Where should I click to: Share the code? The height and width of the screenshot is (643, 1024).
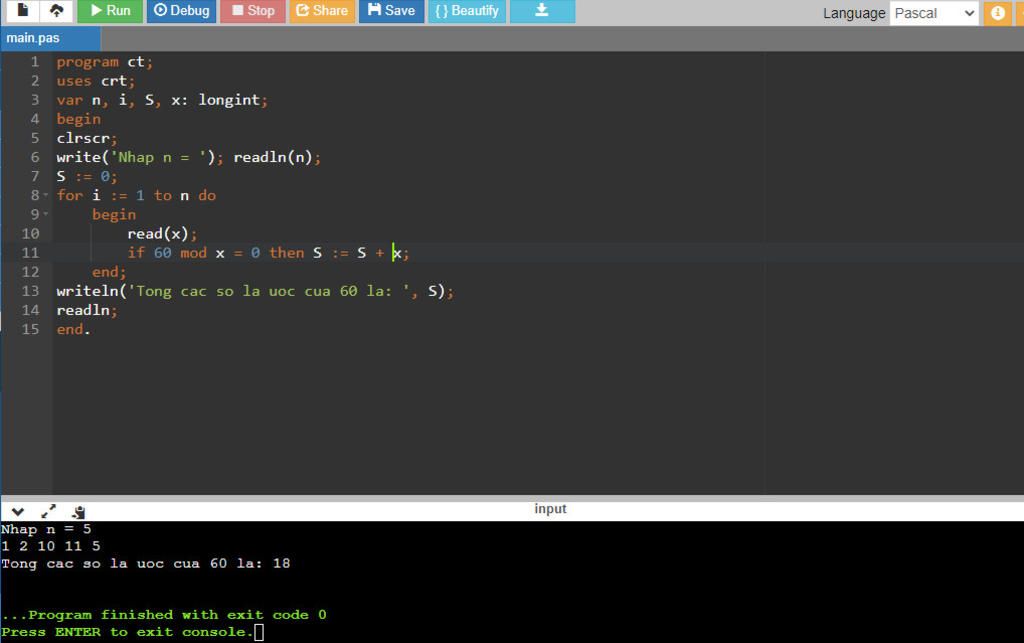click(323, 10)
